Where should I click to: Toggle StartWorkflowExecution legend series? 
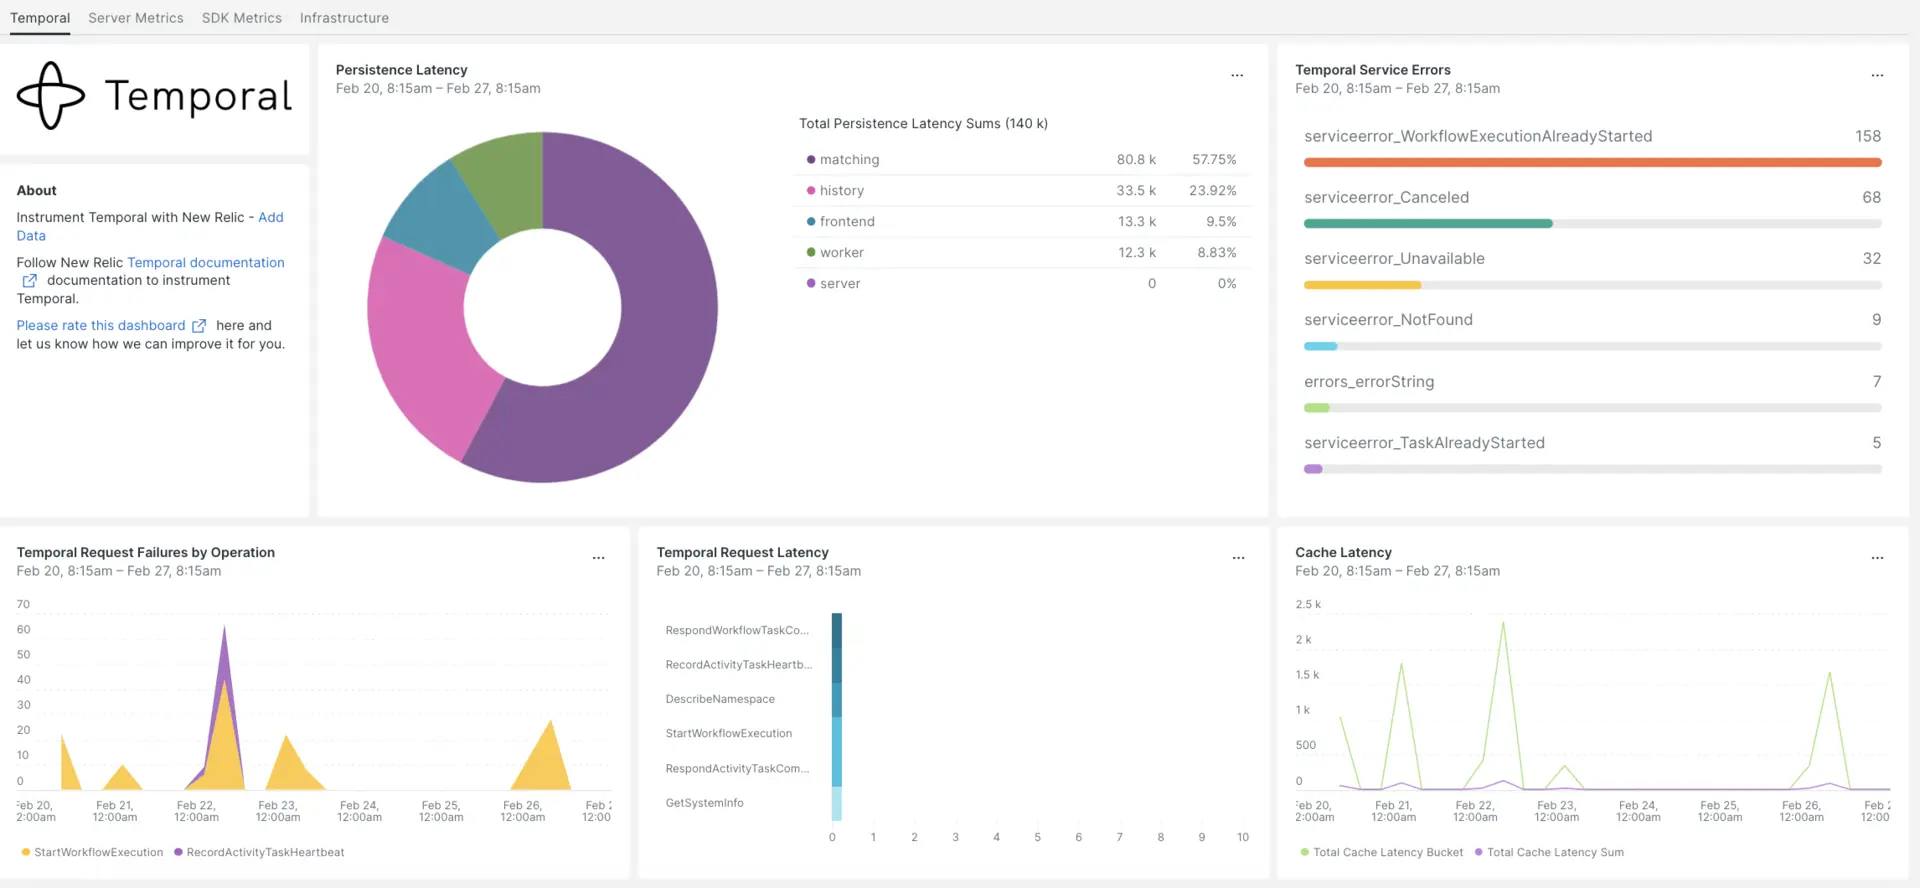97,853
